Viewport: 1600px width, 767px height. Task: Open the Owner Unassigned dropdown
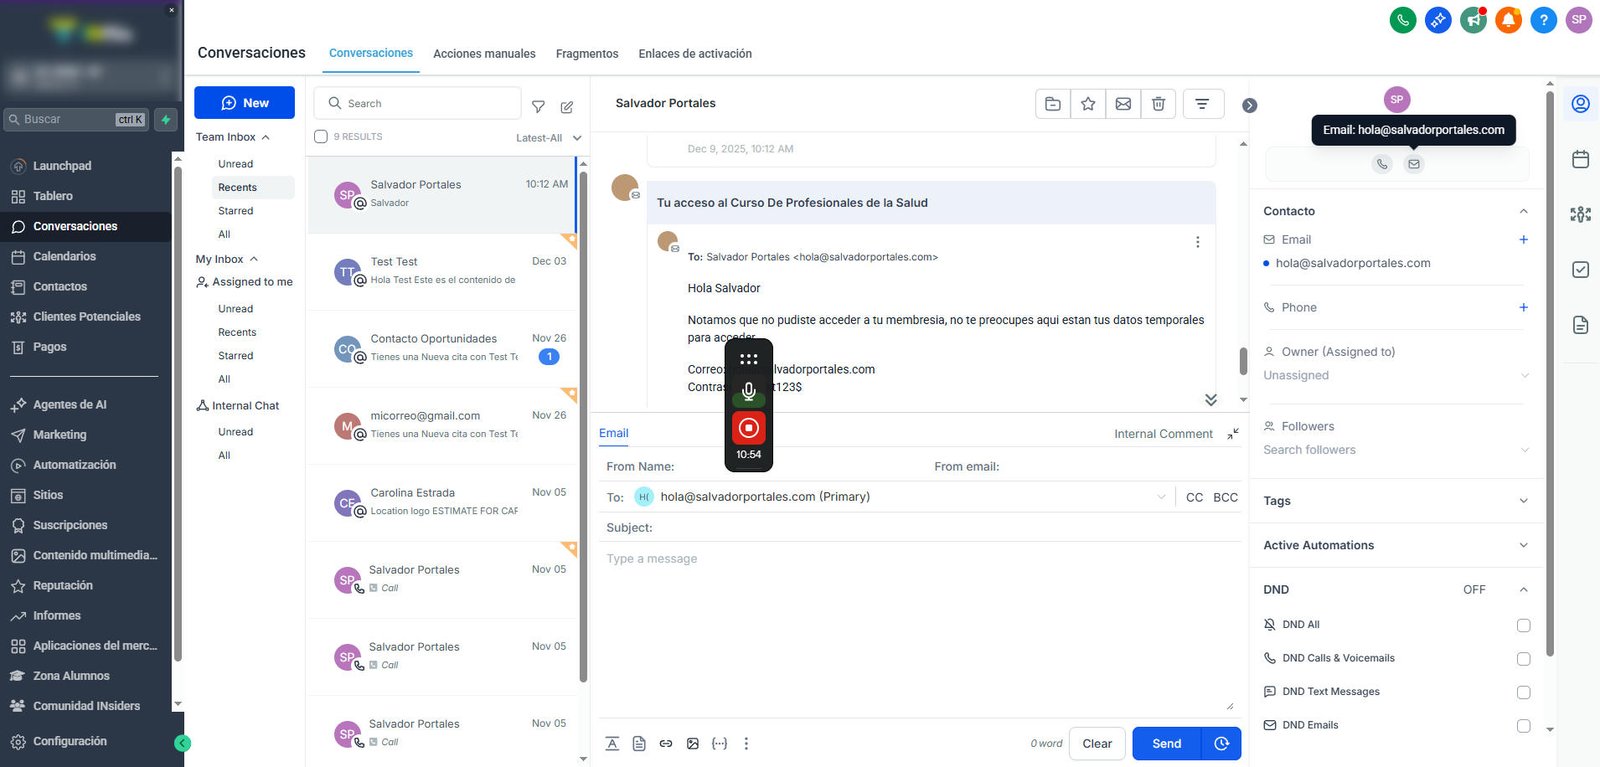coord(1396,375)
